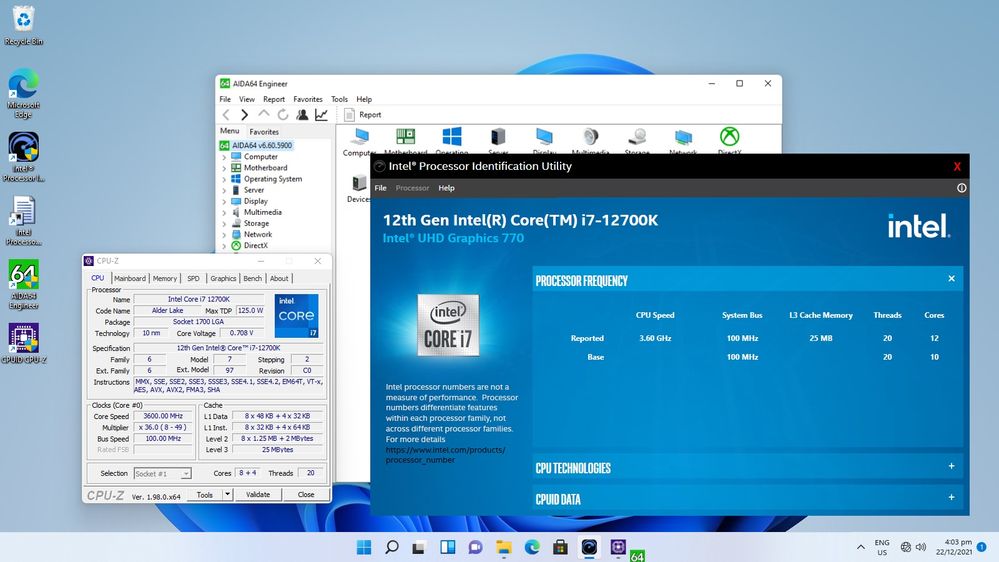The height and width of the screenshot is (562, 999).
Task: Click AIDA64 toolbar Back arrow
Action: 226,115
